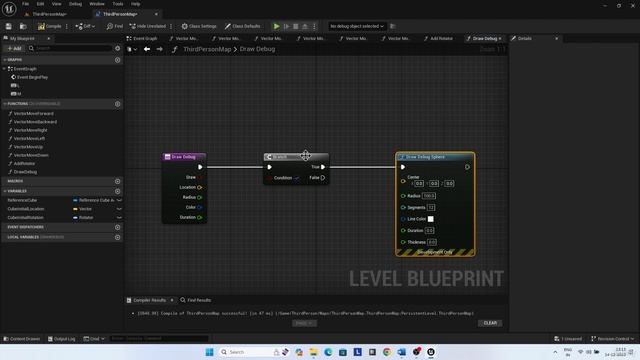Open the Window menu
This screenshot has height=360, width=640.
tap(97, 4)
